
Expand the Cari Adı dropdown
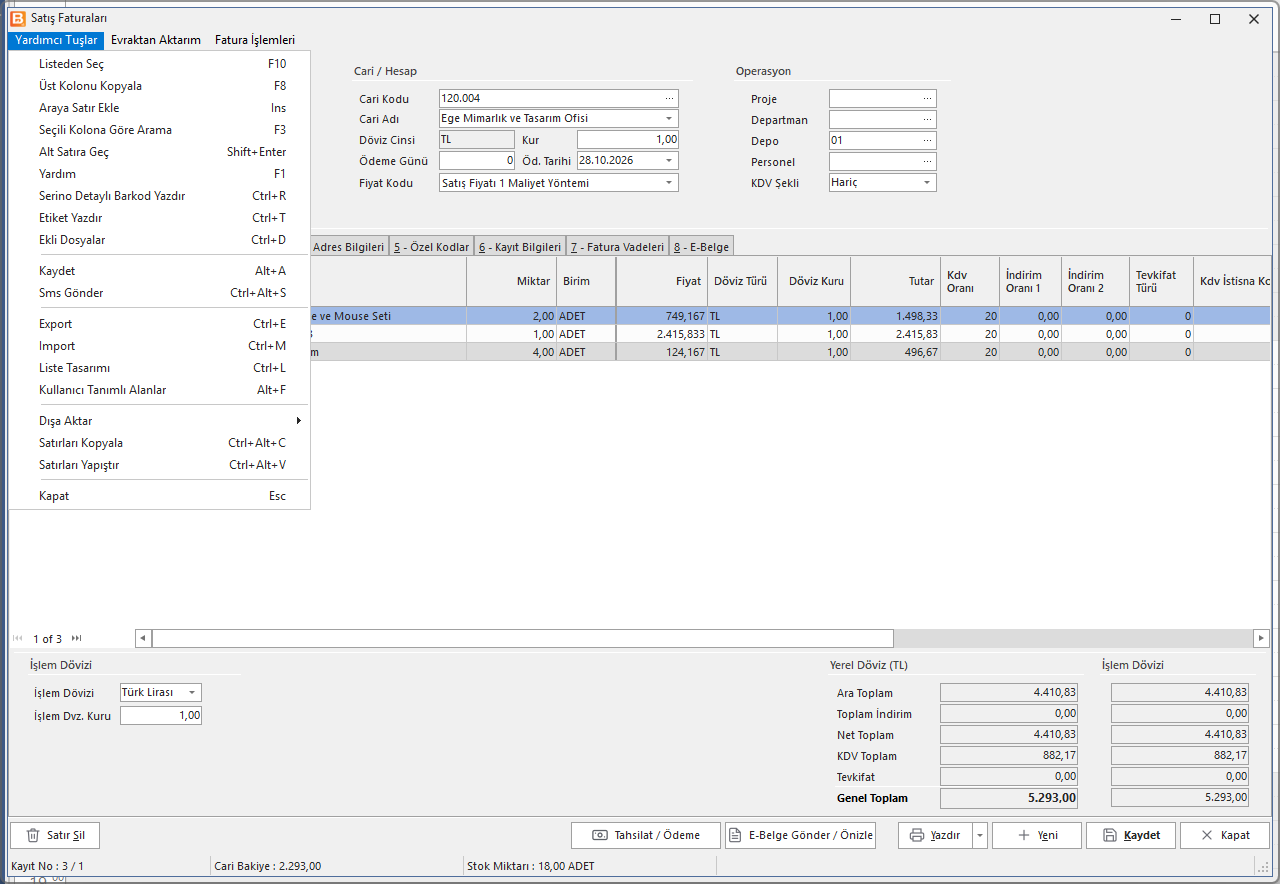pos(670,119)
